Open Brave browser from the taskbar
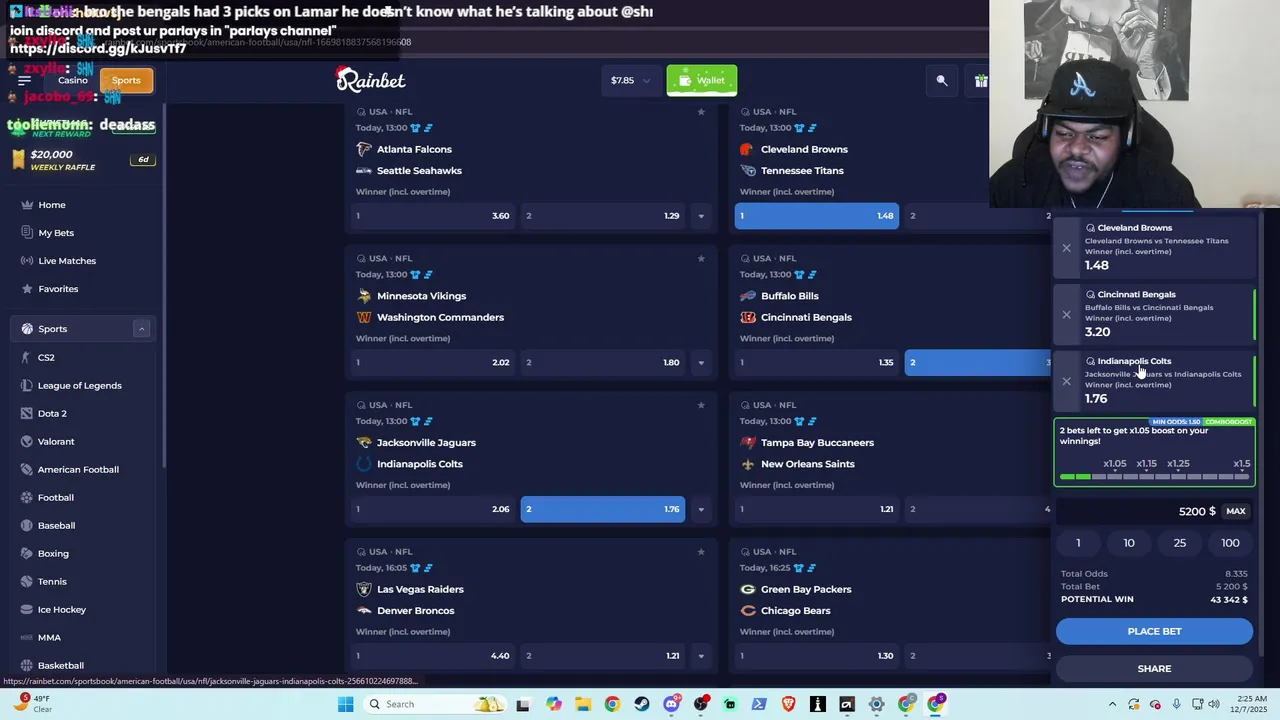 [x=788, y=704]
